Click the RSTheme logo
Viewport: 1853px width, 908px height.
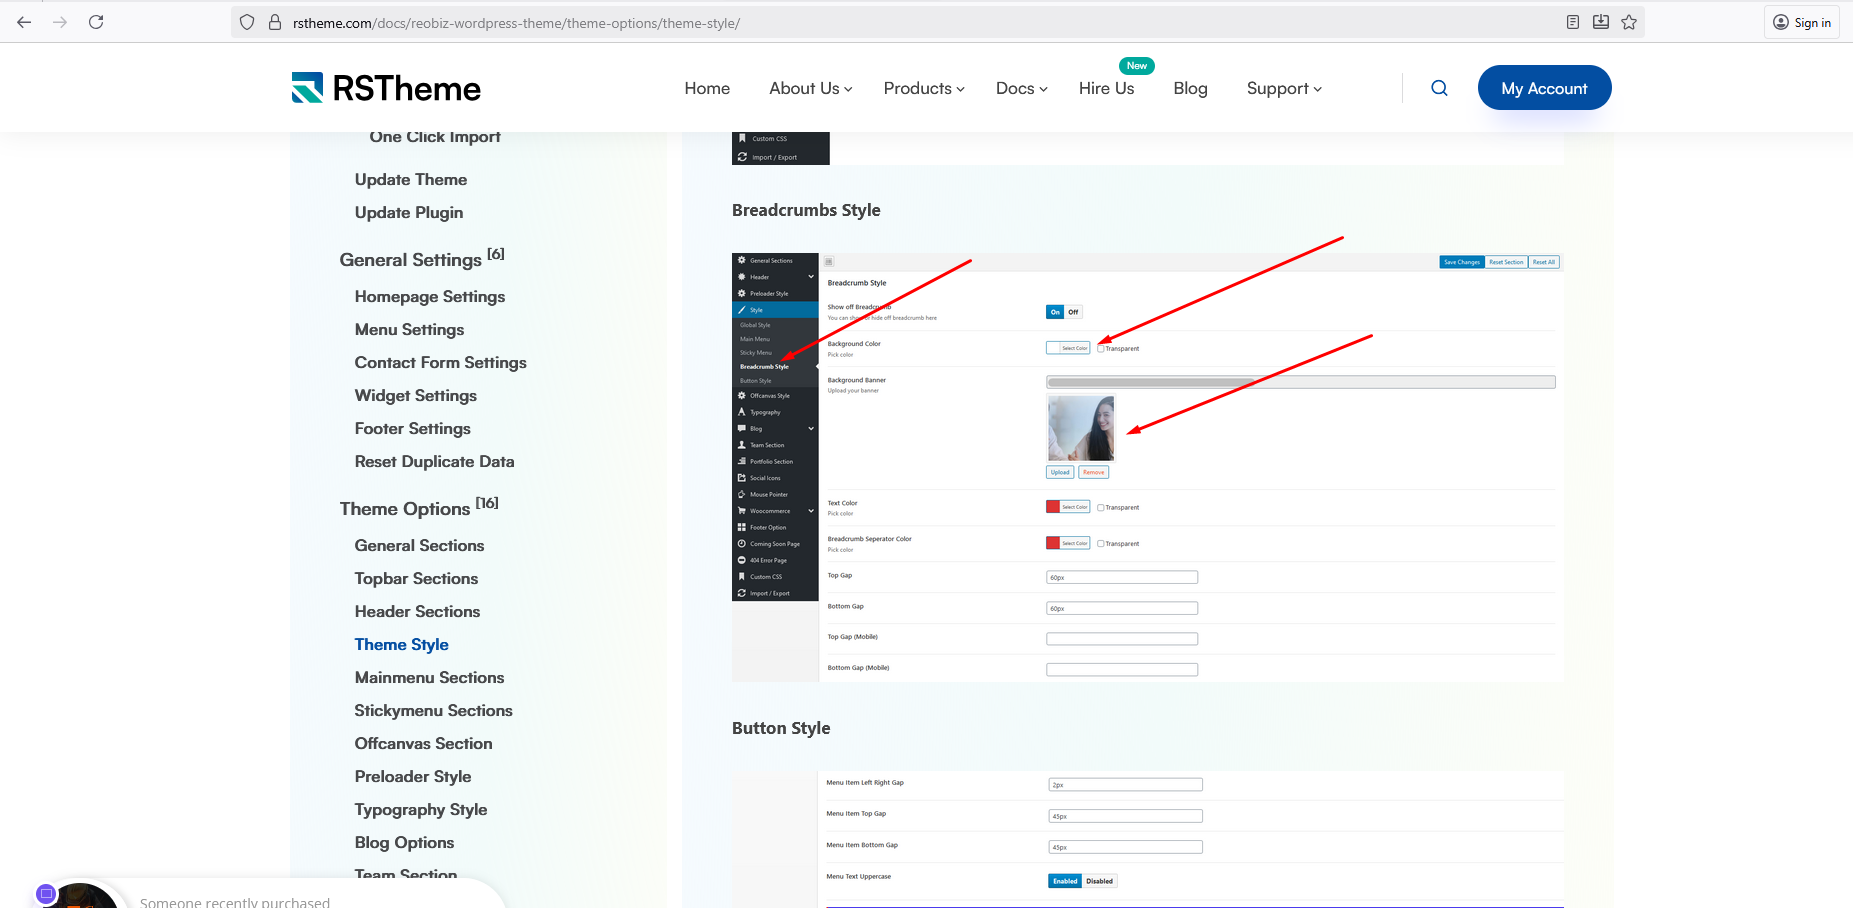(x=386, y=88)
